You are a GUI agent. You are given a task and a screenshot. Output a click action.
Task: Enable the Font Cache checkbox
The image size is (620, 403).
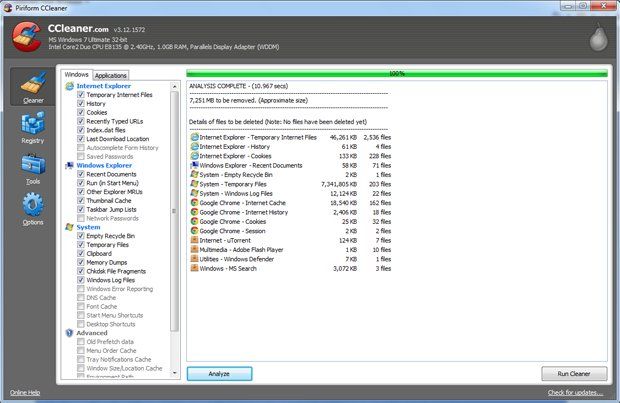tap(81, 306)
